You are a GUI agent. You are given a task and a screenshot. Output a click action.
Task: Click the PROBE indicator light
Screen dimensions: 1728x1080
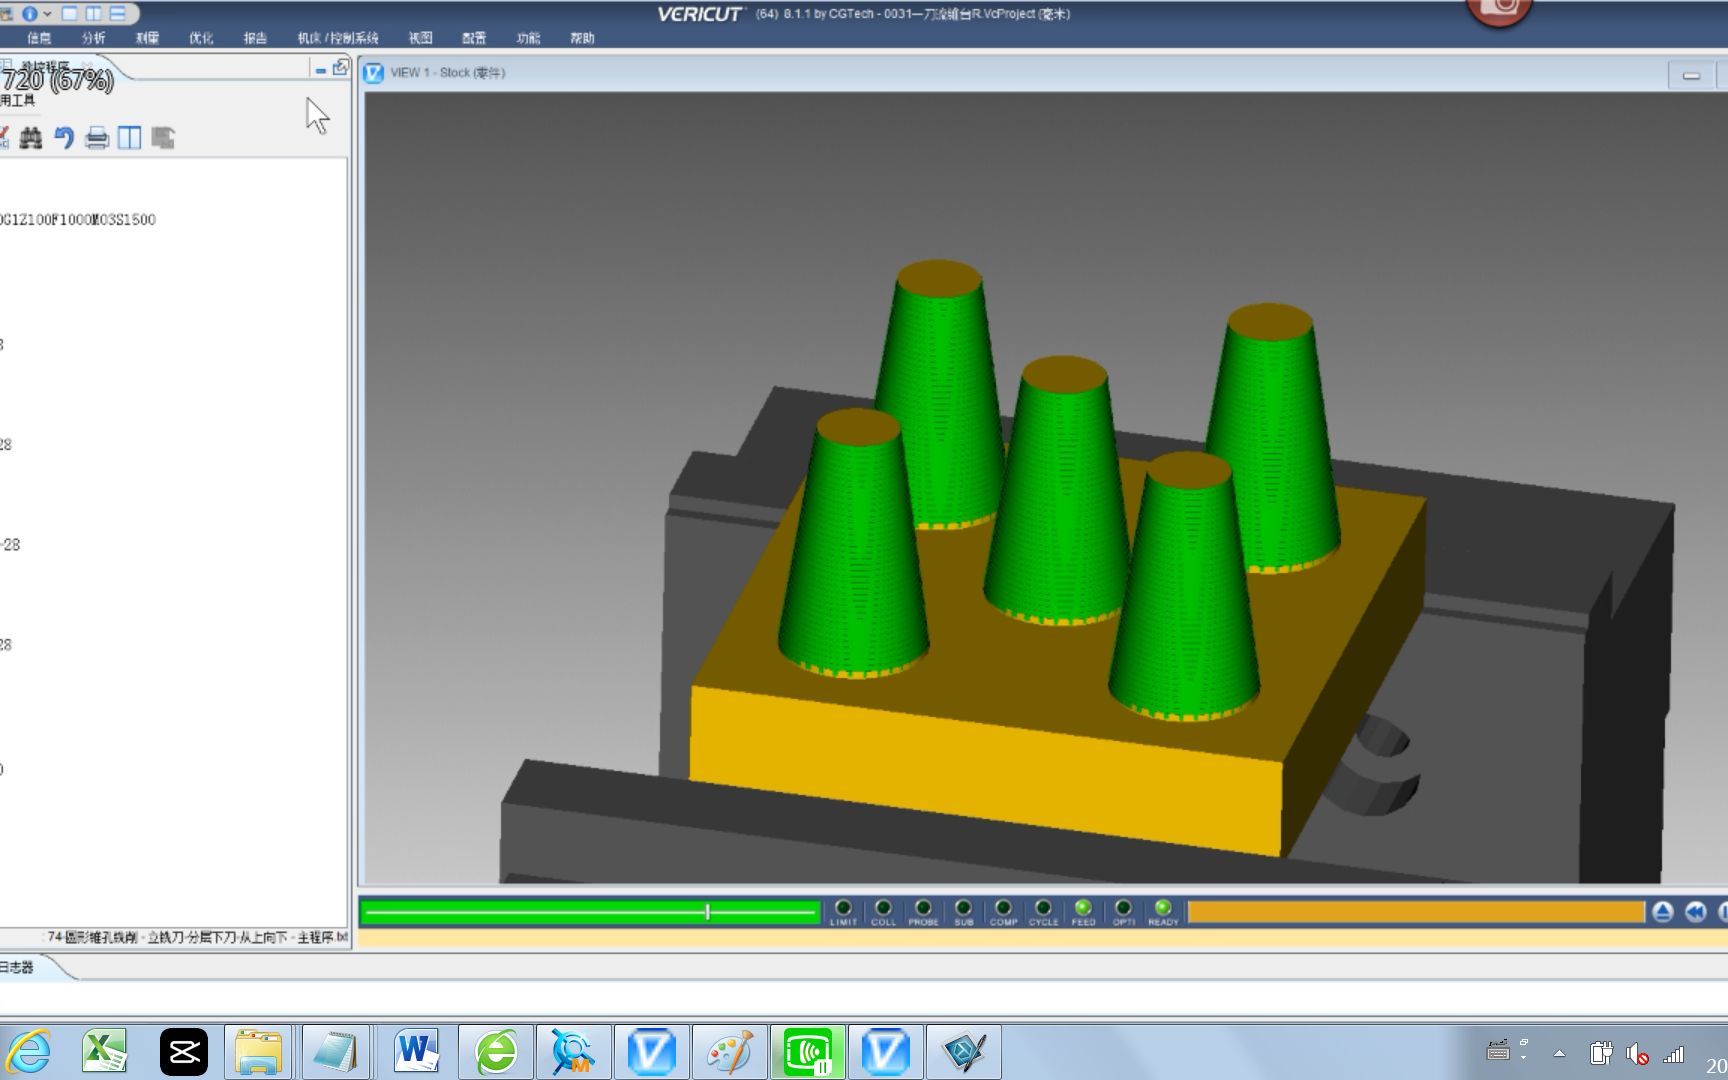[923, 908]
